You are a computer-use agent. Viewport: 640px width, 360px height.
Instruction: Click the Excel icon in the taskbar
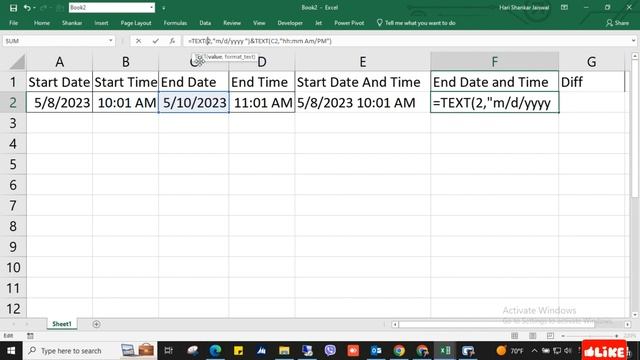point(445,351)
